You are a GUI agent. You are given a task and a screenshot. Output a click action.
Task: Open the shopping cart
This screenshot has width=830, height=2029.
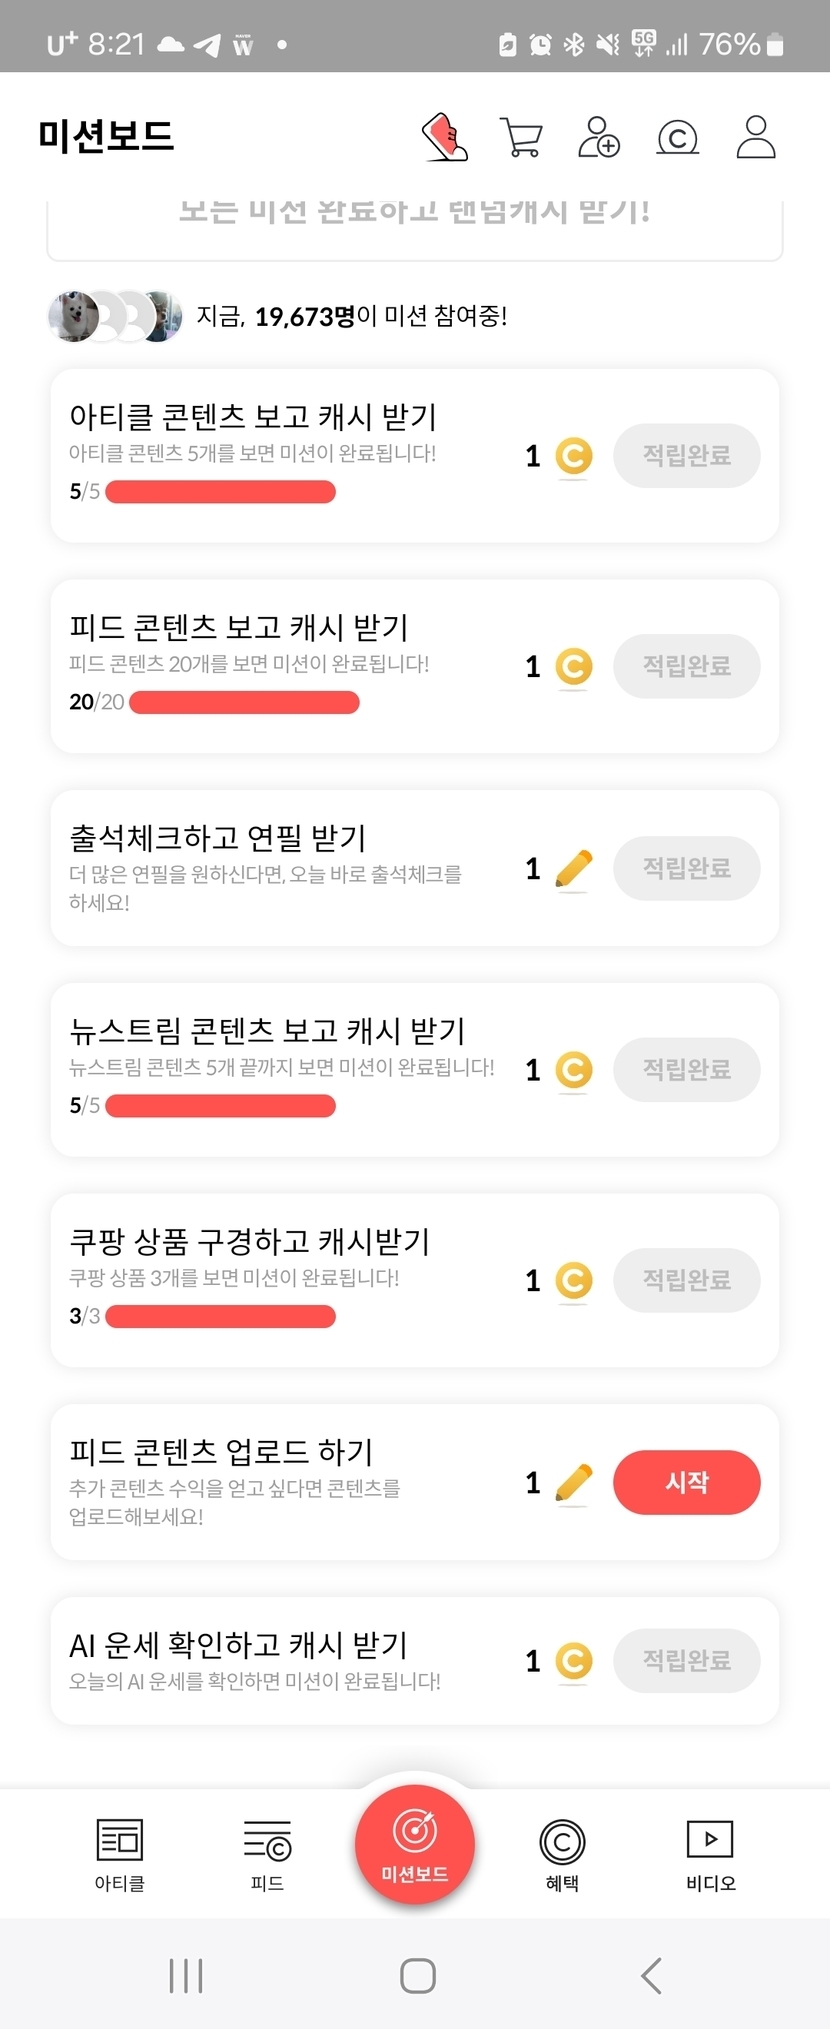tap(520, 137)
